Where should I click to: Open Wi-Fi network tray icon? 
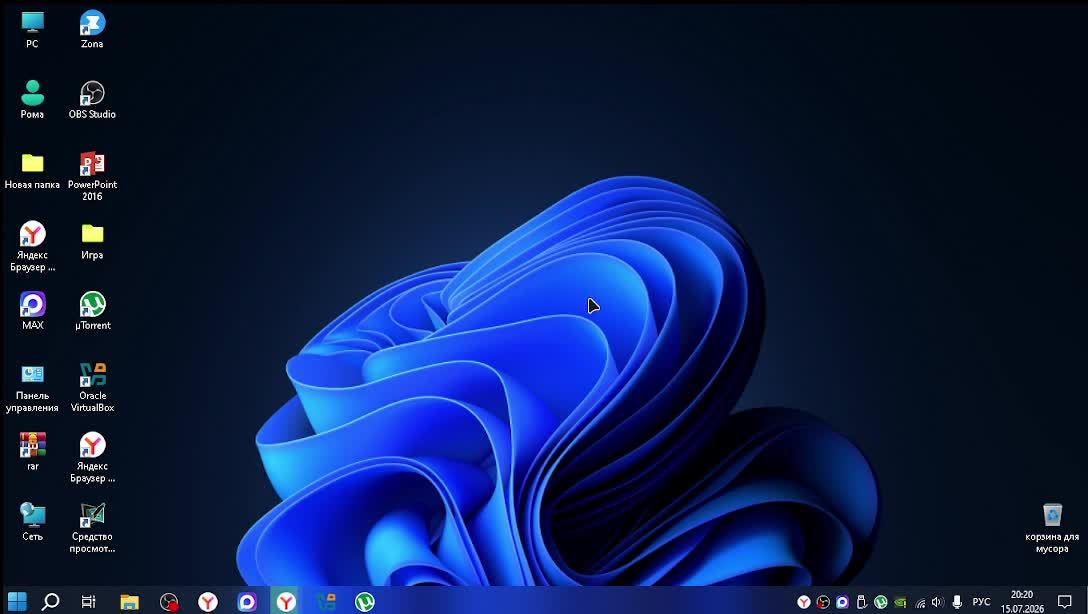(920, 602)
